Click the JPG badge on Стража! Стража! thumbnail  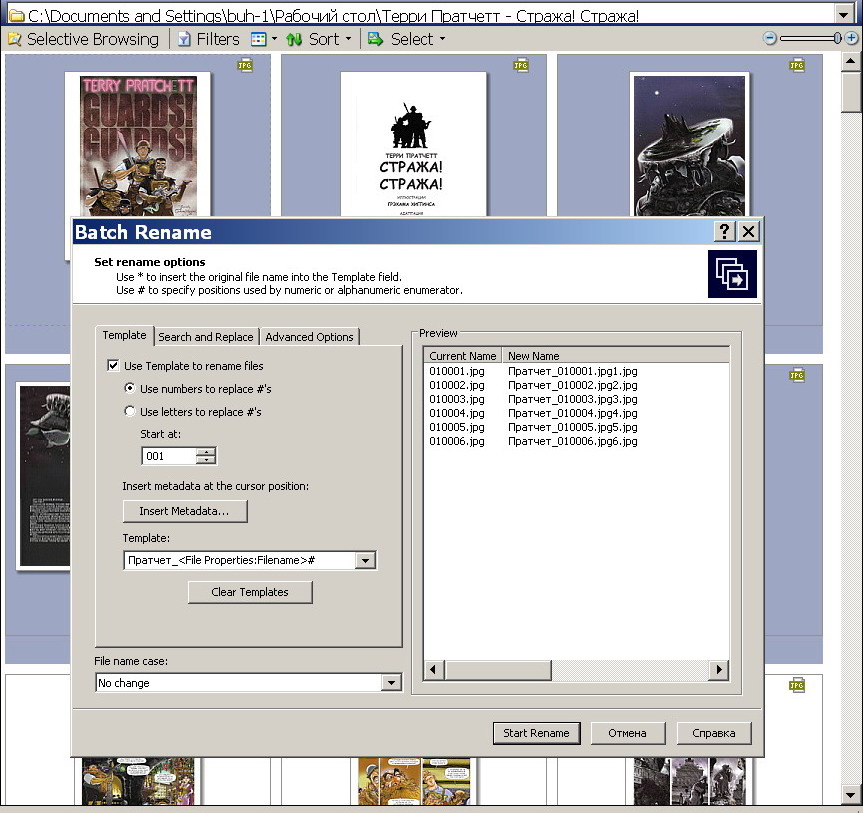521,66
